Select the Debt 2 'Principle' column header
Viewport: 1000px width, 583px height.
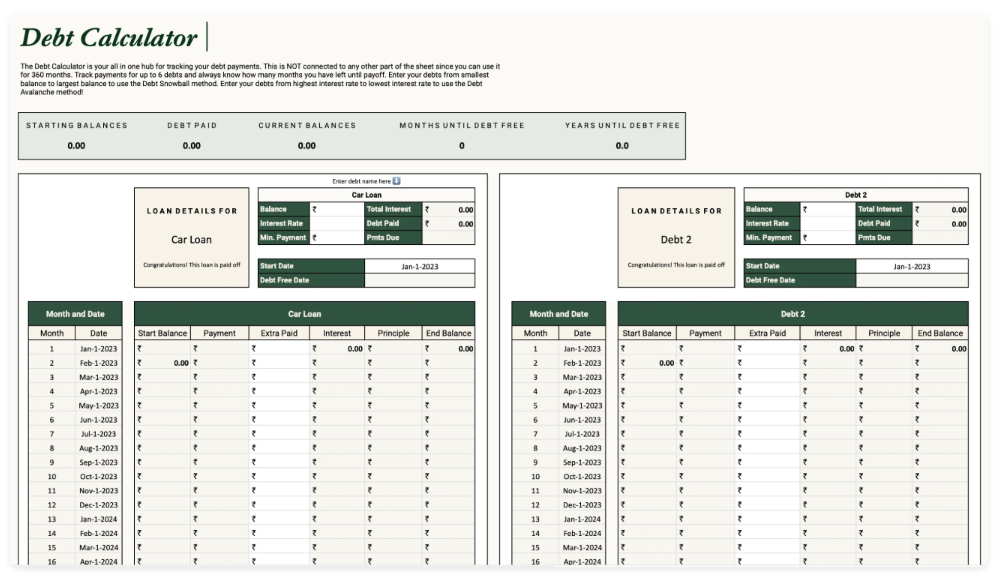click(884, 333)
